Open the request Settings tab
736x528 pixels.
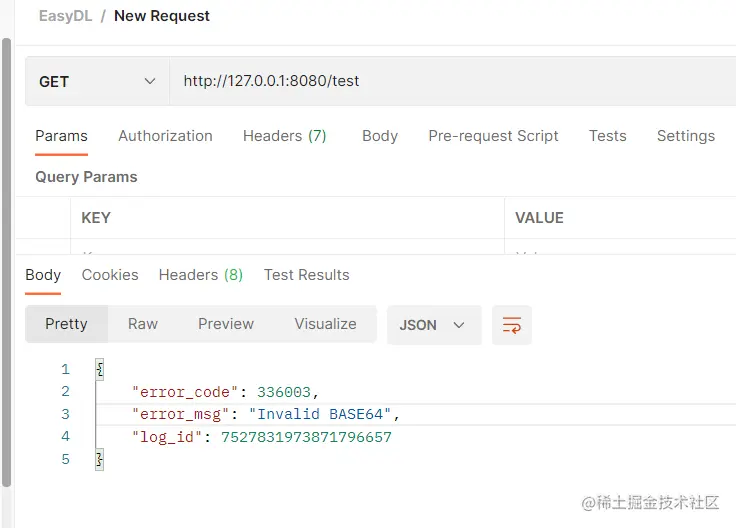click(685, 136)
